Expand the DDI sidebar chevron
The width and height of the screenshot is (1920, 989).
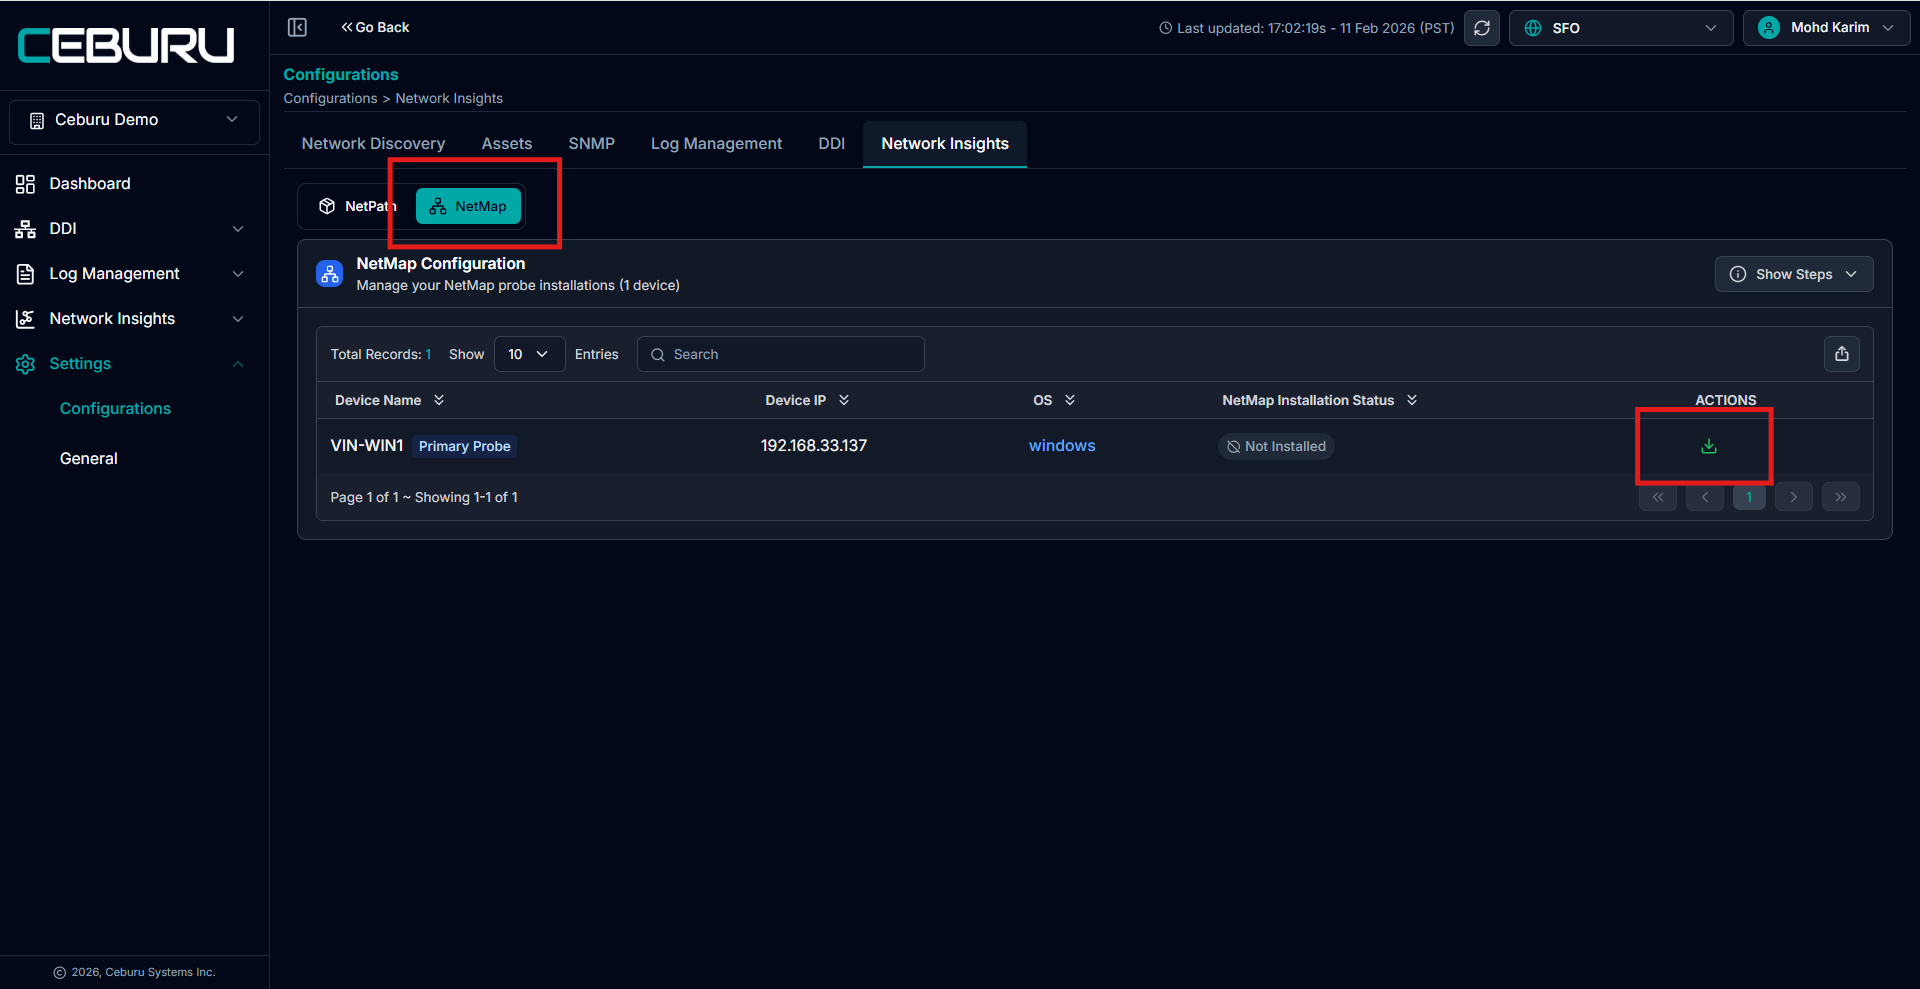(238, 229)
